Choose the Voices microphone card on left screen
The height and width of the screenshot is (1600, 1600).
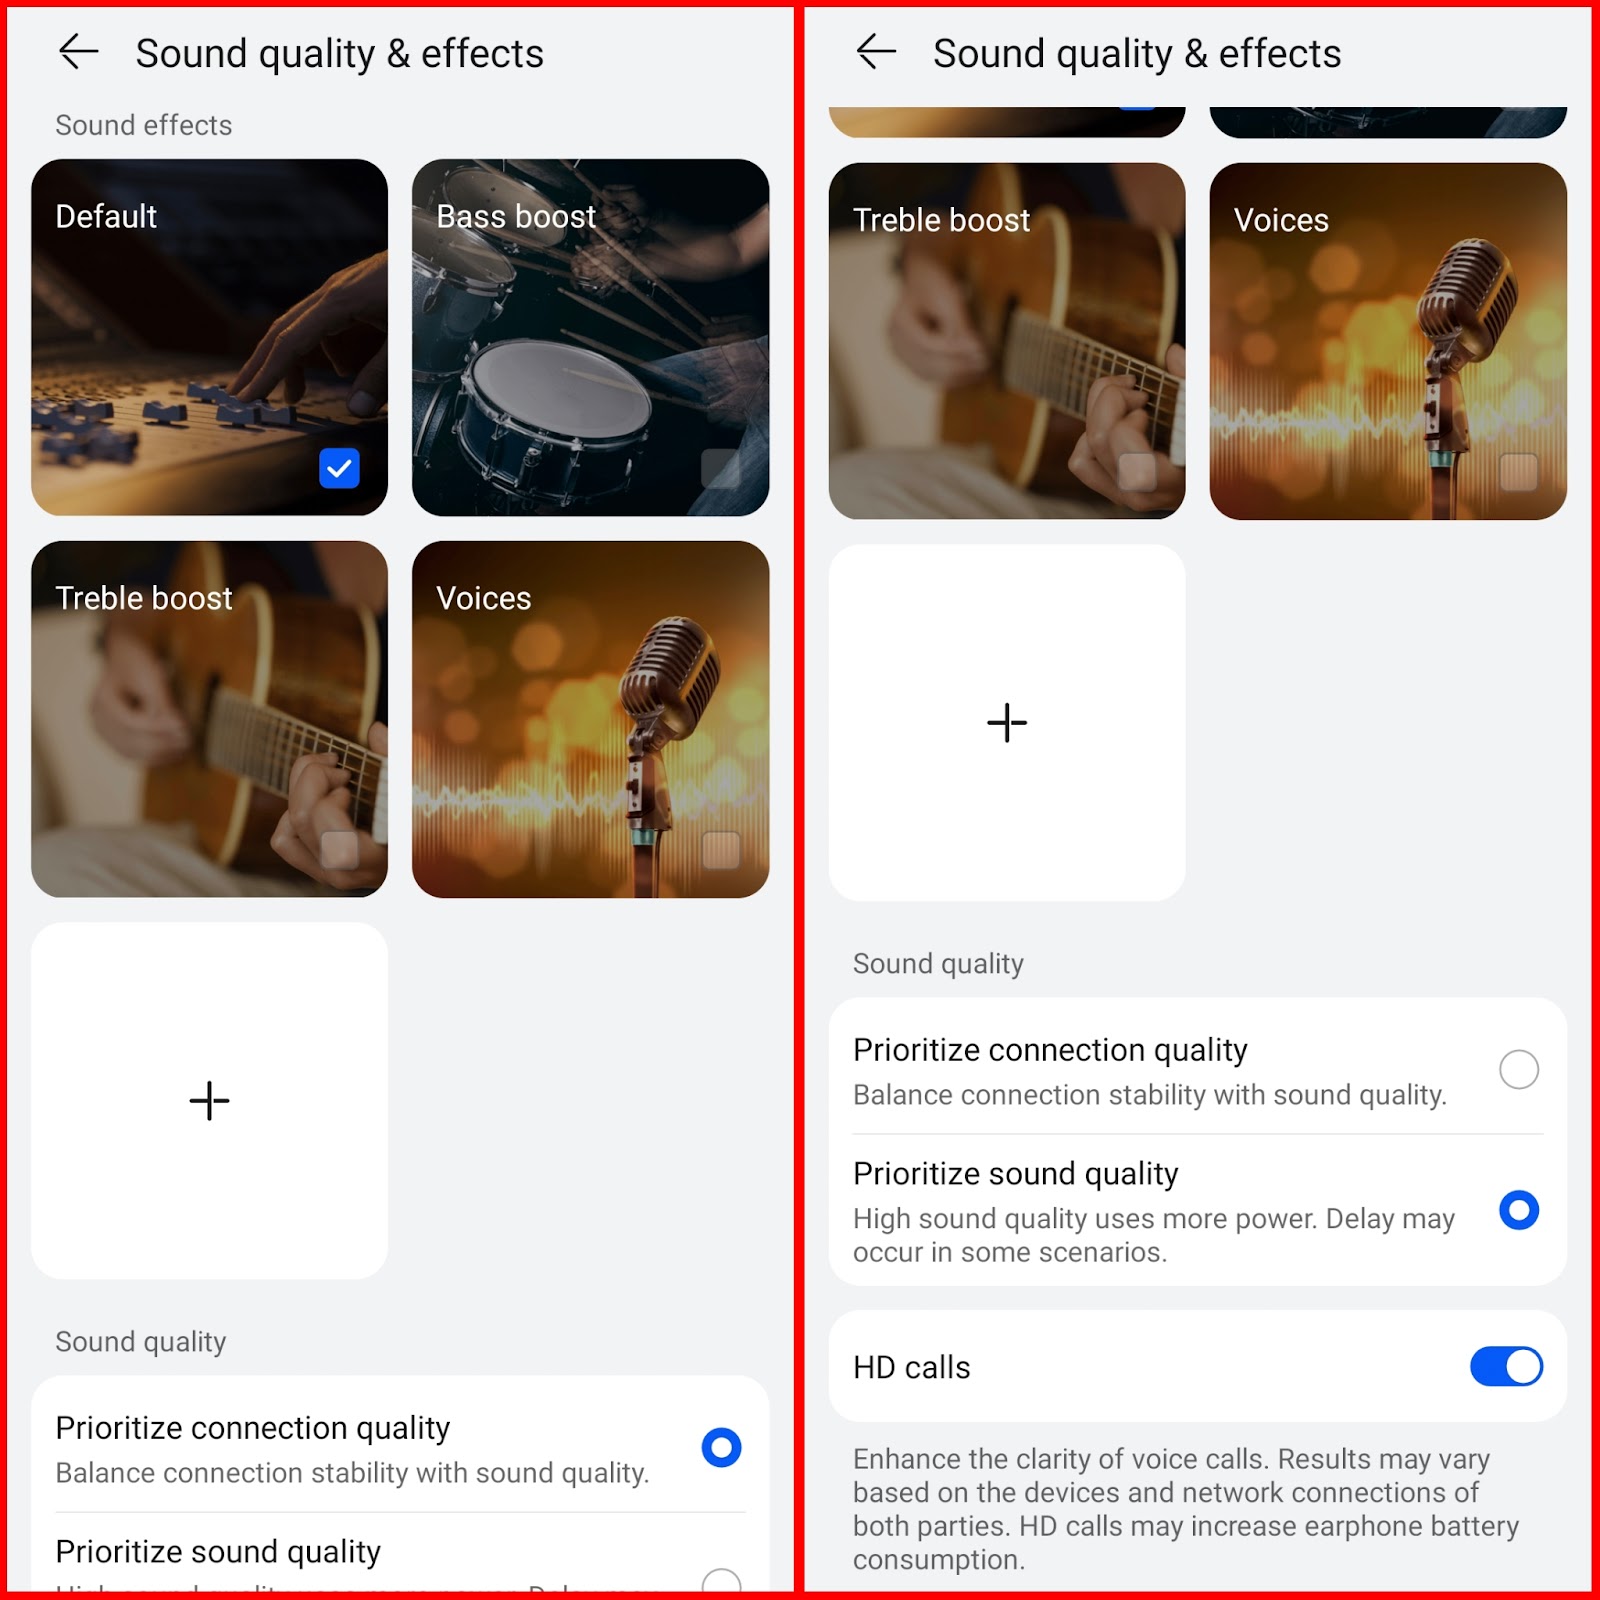590,719
